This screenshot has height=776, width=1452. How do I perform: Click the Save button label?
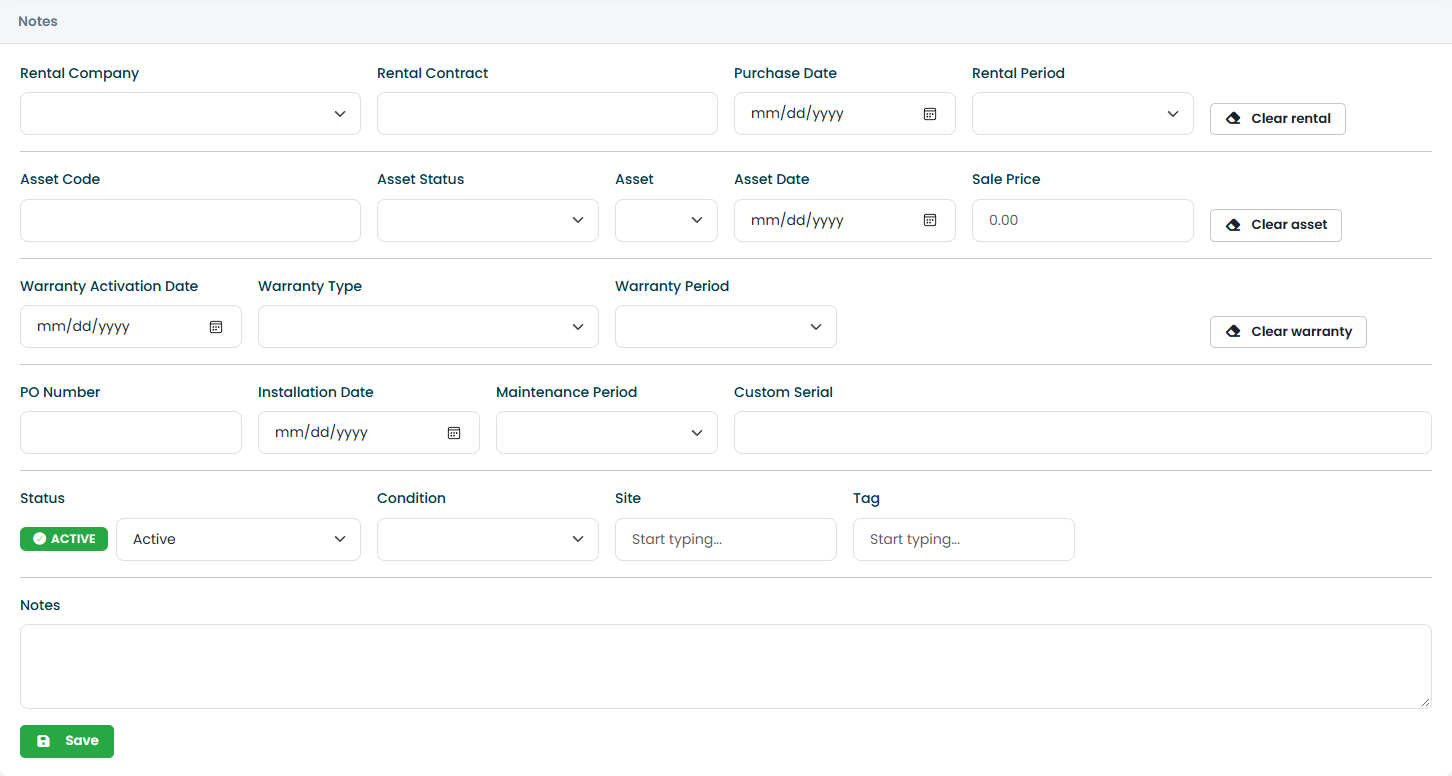[x=82, y=741]
